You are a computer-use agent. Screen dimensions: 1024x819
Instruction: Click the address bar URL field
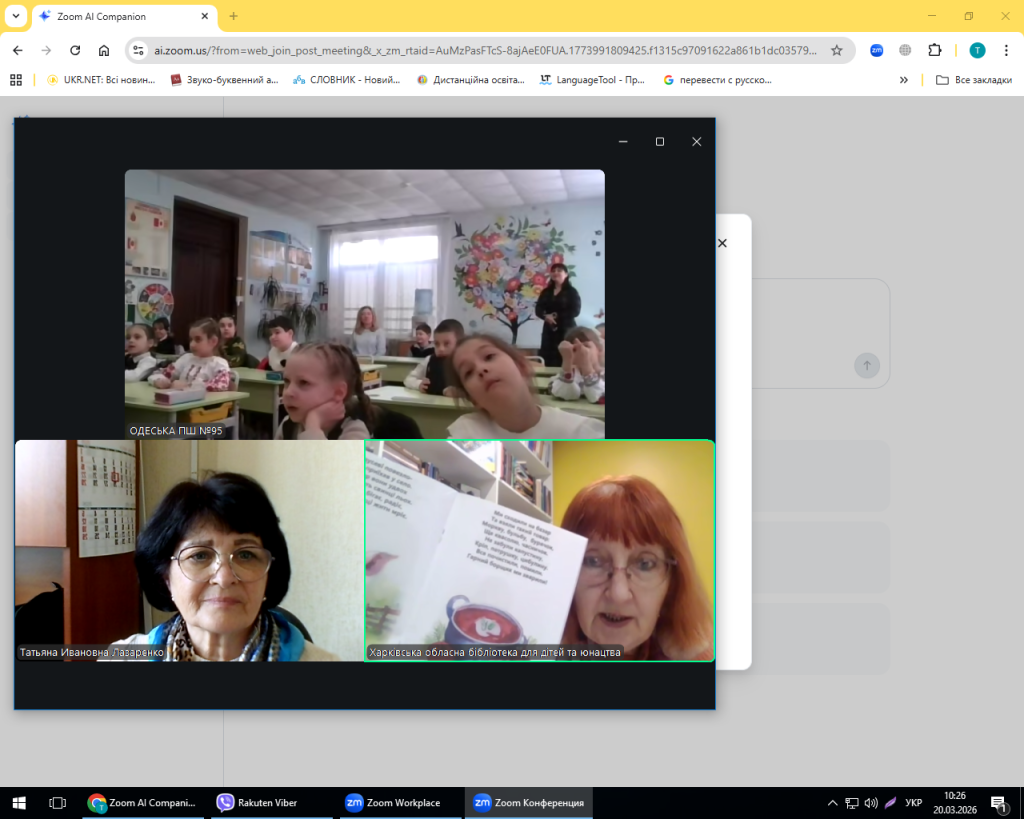pos(480,50)
